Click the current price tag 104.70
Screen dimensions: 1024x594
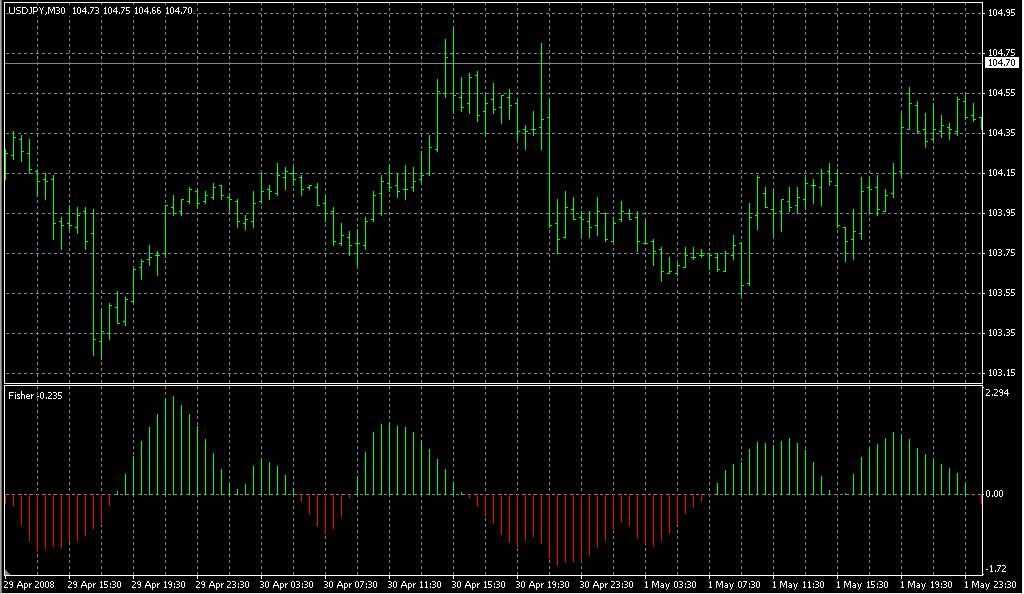(1001, 63)
